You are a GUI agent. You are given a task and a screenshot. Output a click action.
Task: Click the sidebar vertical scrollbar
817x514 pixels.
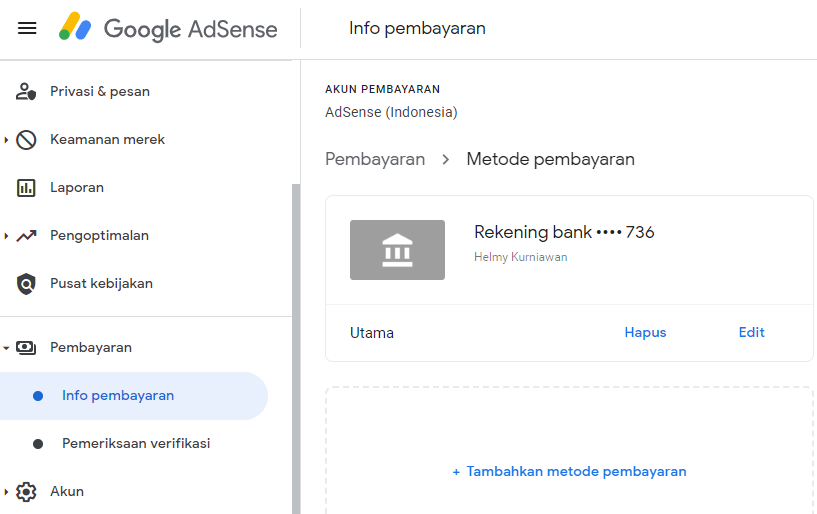pos(296,348)
